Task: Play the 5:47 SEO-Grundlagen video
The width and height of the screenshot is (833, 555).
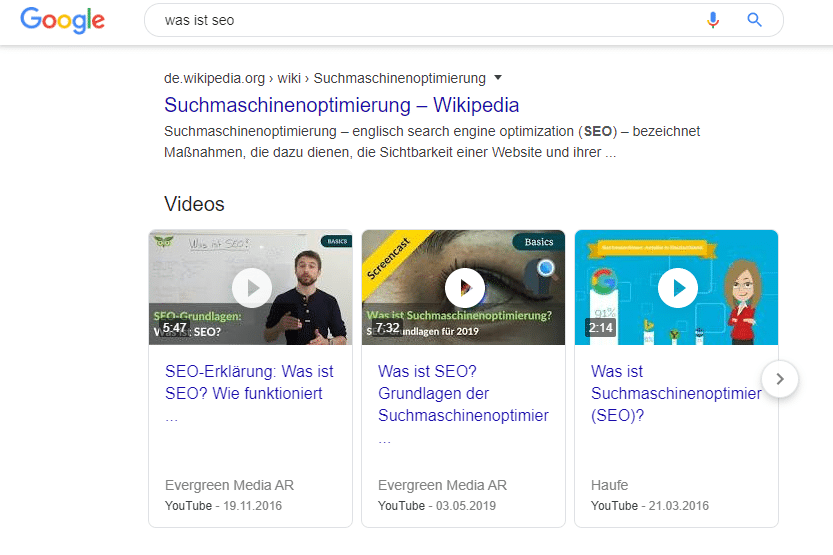Action: point(252,288)
